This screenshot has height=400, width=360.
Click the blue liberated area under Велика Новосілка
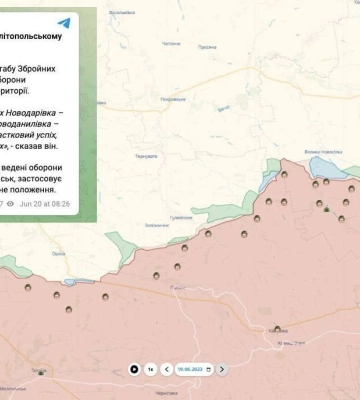pyautogui.click(x=325, y=169)
